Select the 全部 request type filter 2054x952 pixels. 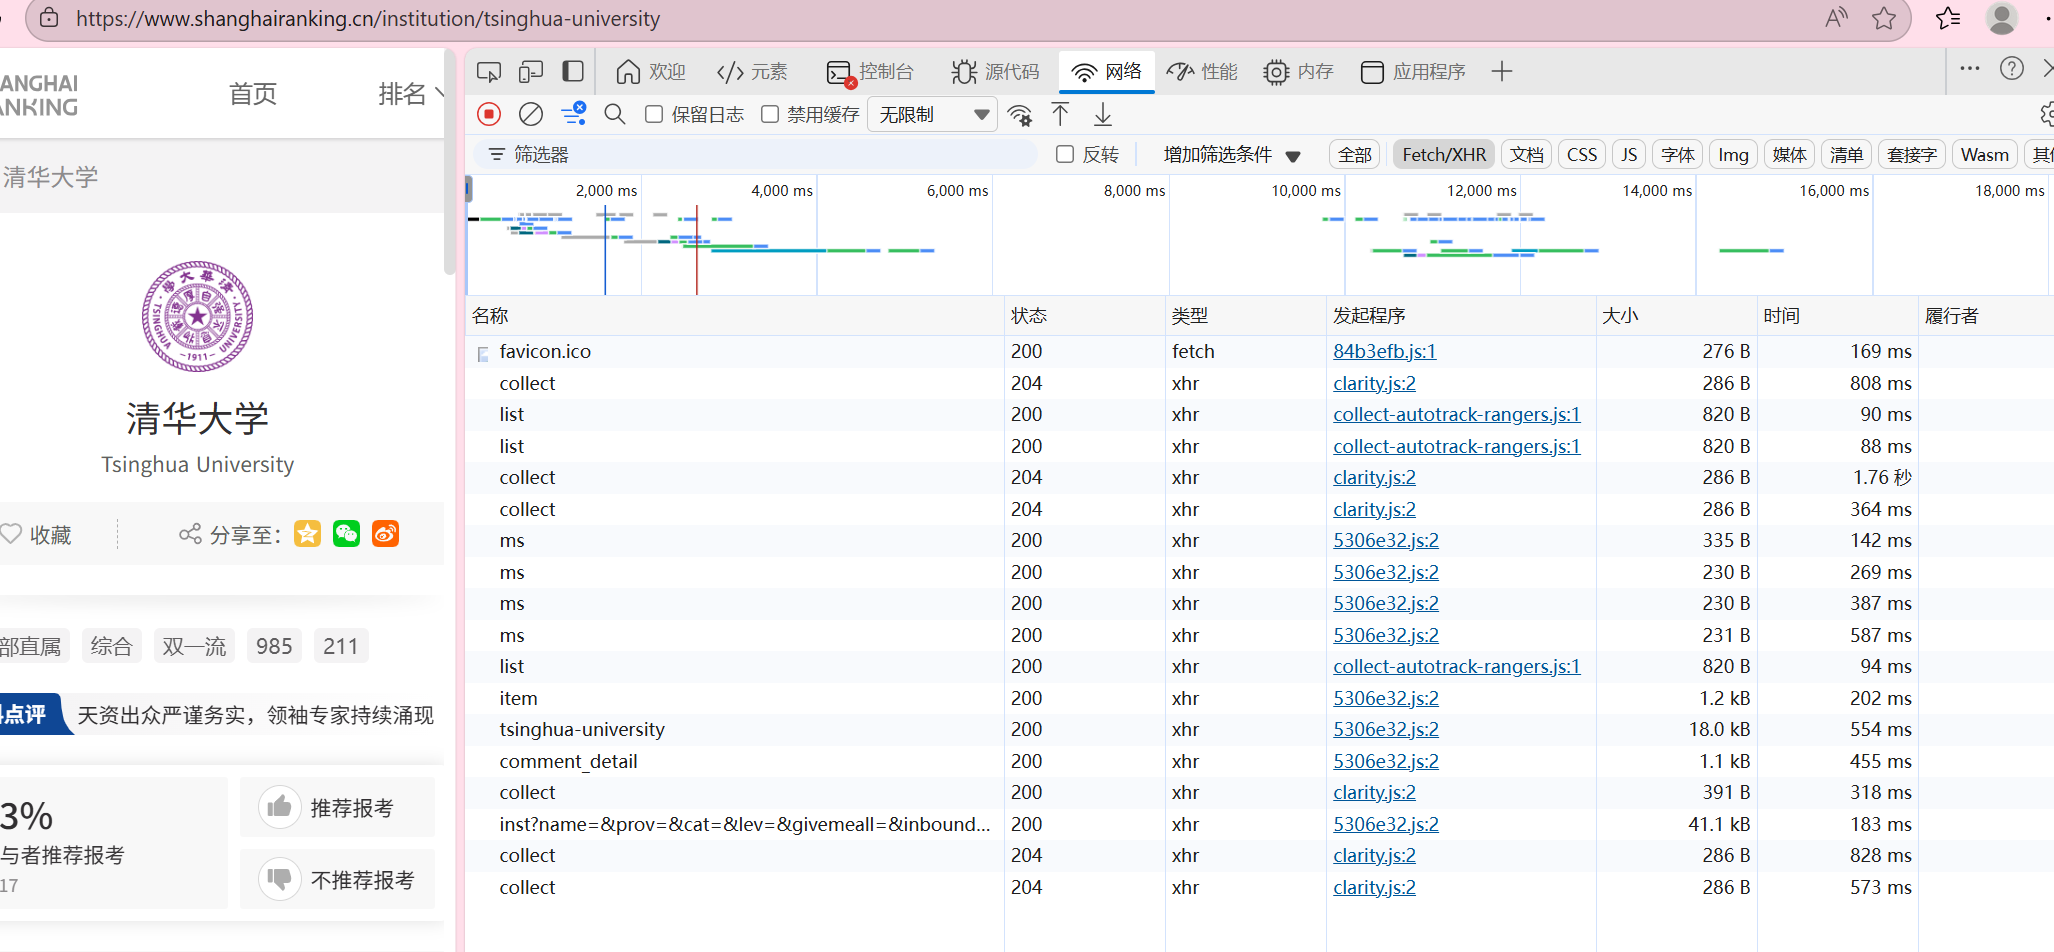tap(1355, 155)
